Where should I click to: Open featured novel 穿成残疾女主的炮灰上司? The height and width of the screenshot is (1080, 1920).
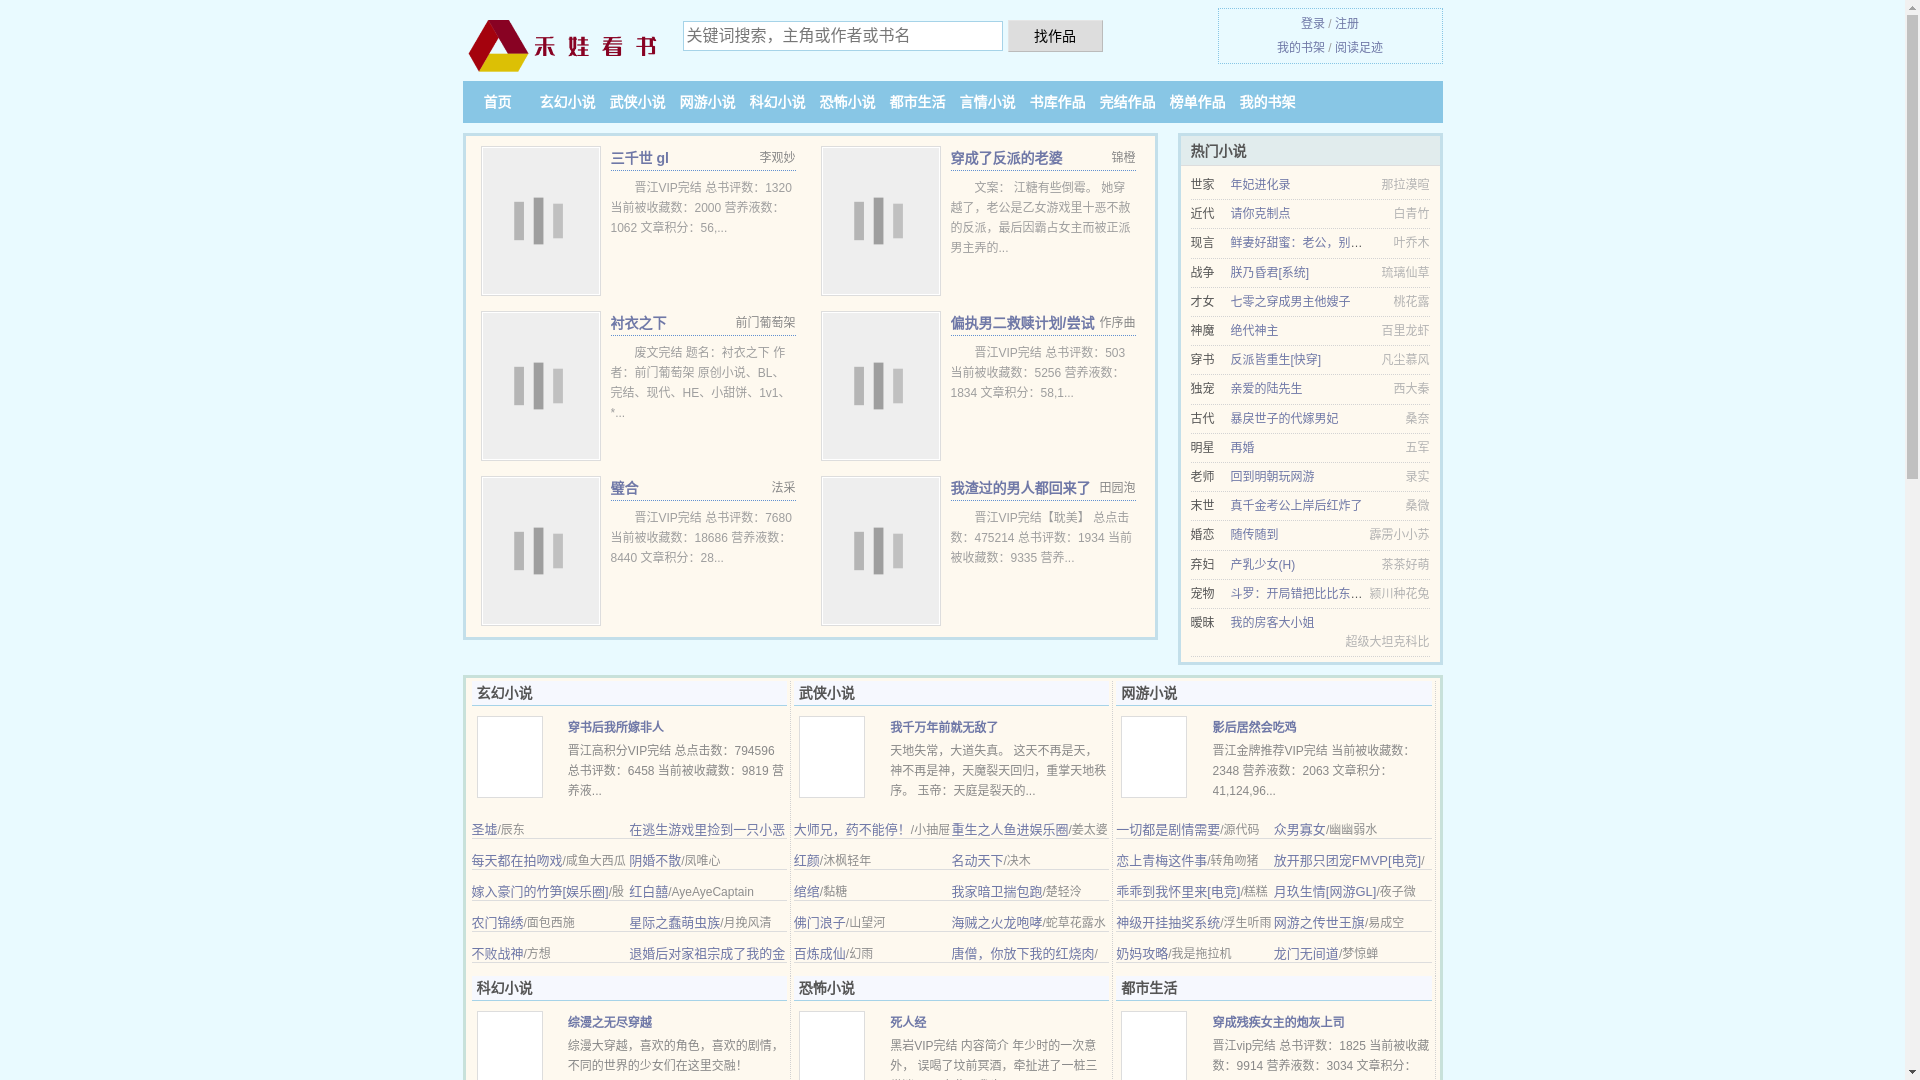pos(1278,1022)
